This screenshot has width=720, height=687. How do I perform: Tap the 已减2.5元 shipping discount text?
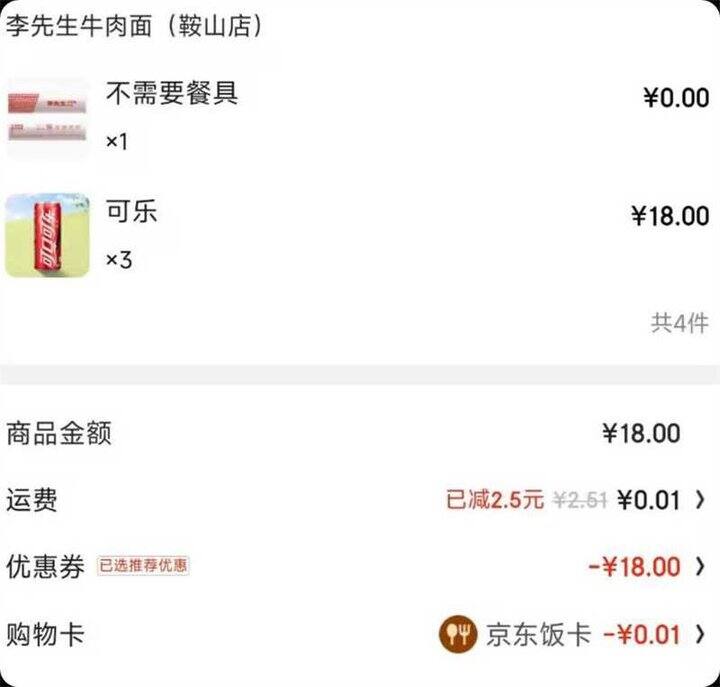pos(495,500)
